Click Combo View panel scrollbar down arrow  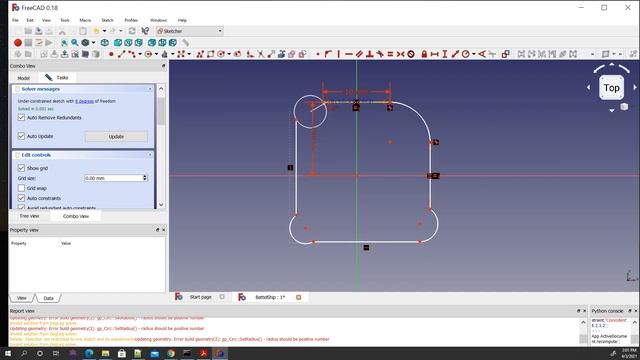(x=161, y=205)
